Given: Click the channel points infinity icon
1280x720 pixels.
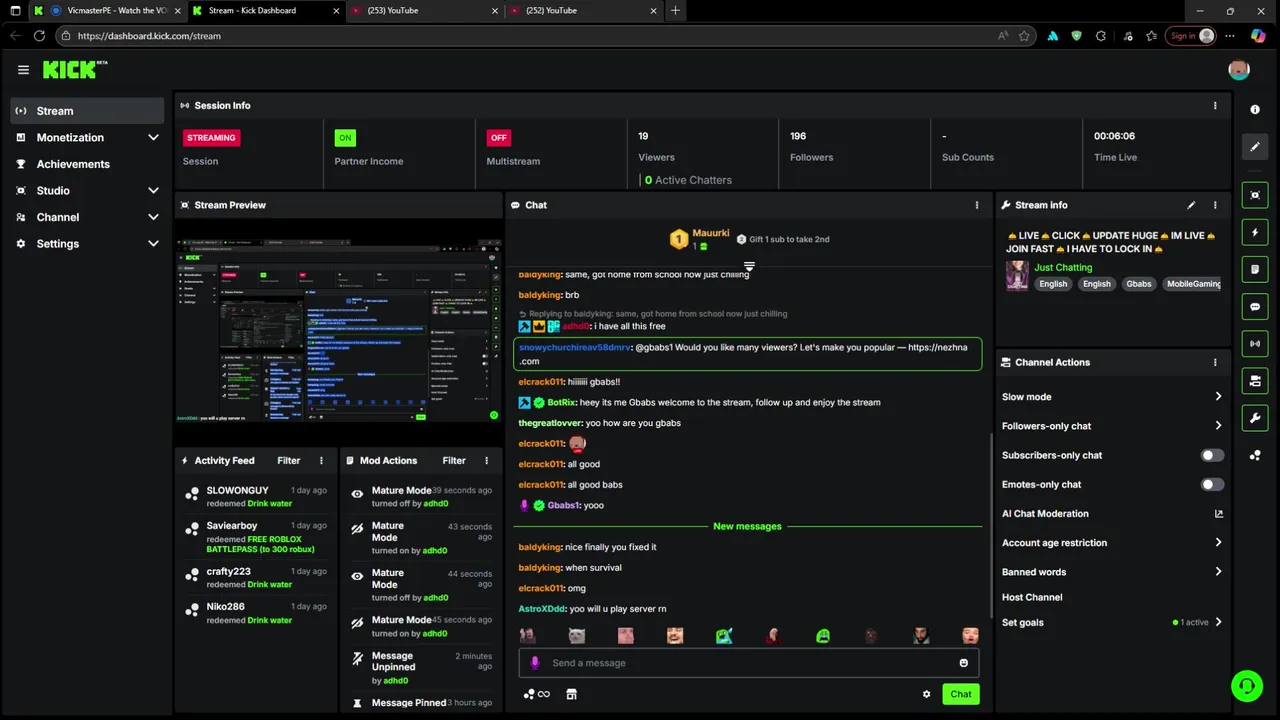Looking at the screenshot, I should tap(537, 694).
